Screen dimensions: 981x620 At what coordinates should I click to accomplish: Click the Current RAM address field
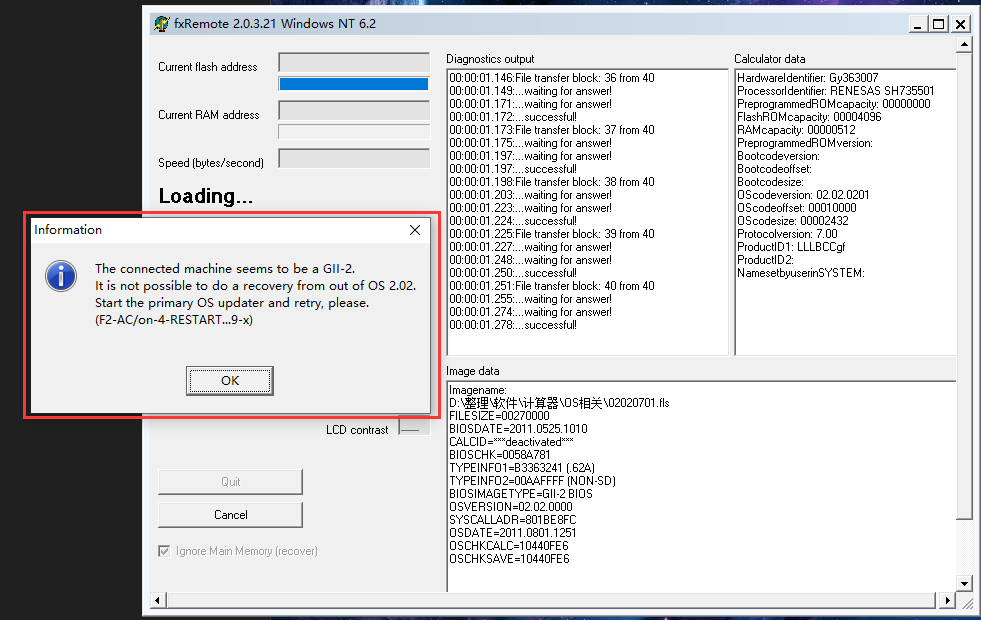tap(354, 111)
